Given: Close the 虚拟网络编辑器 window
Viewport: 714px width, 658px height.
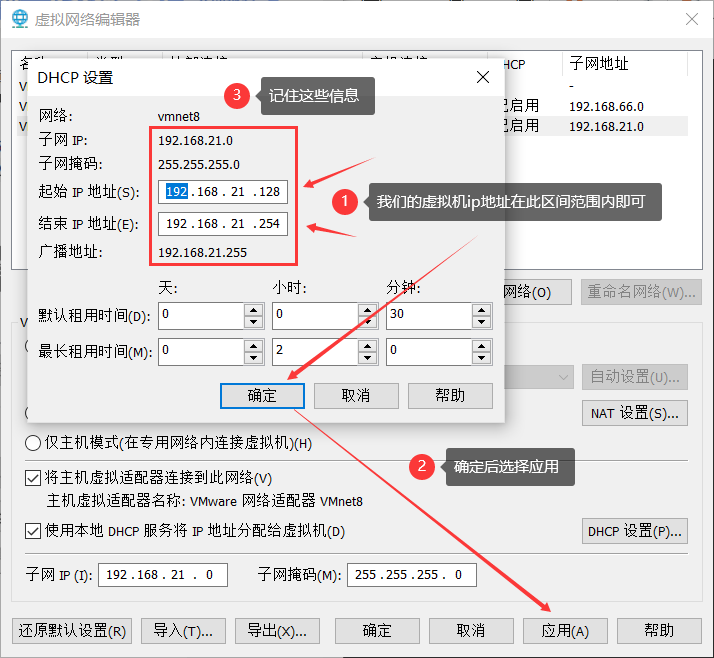Looking at the screenshot, I should pyautogui.click(x=692, y=19).
